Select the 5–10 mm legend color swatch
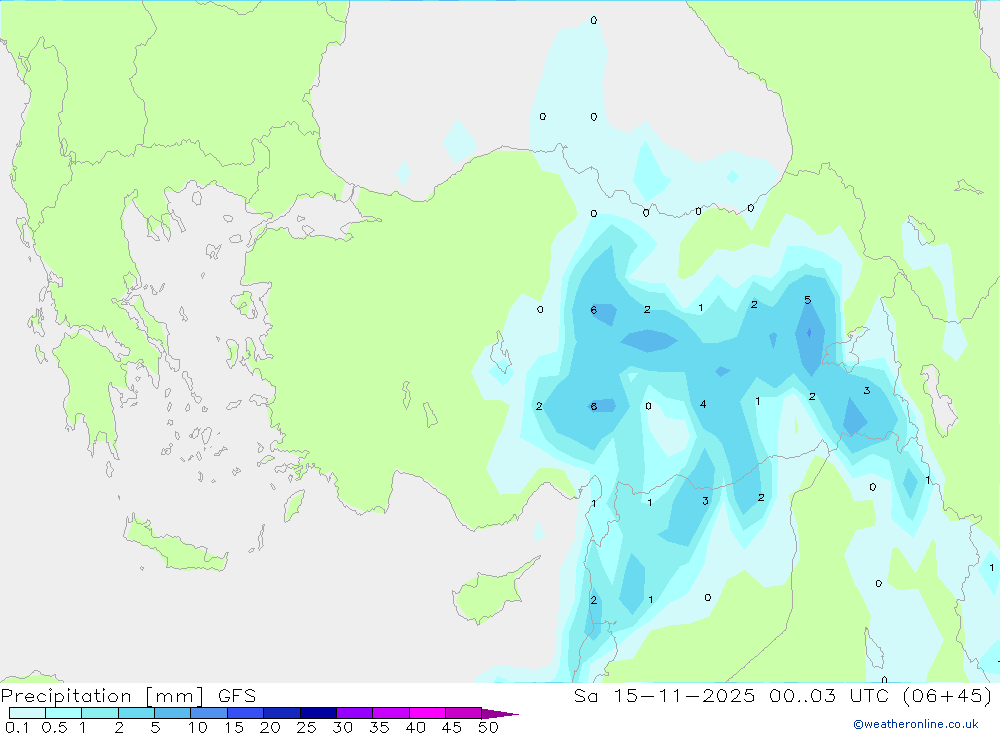The width and height of the screenshot is (1000, 733). coord(173,713)
